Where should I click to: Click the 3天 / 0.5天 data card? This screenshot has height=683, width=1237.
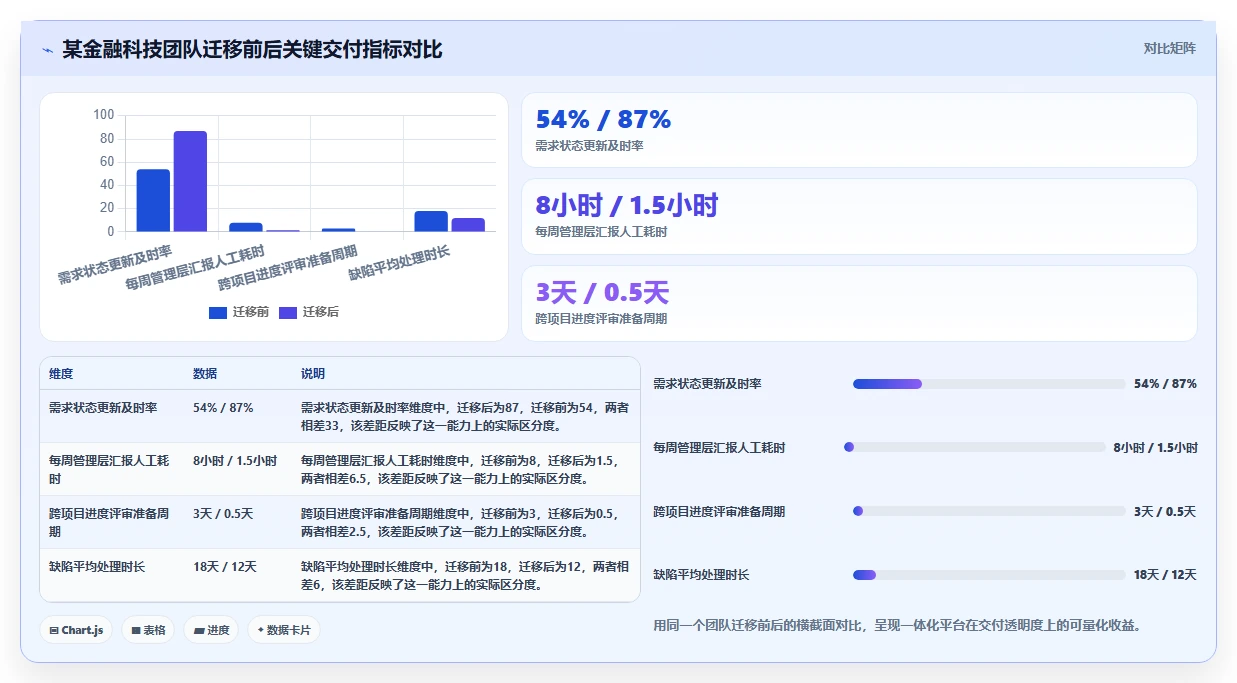(x=859, y=303)
